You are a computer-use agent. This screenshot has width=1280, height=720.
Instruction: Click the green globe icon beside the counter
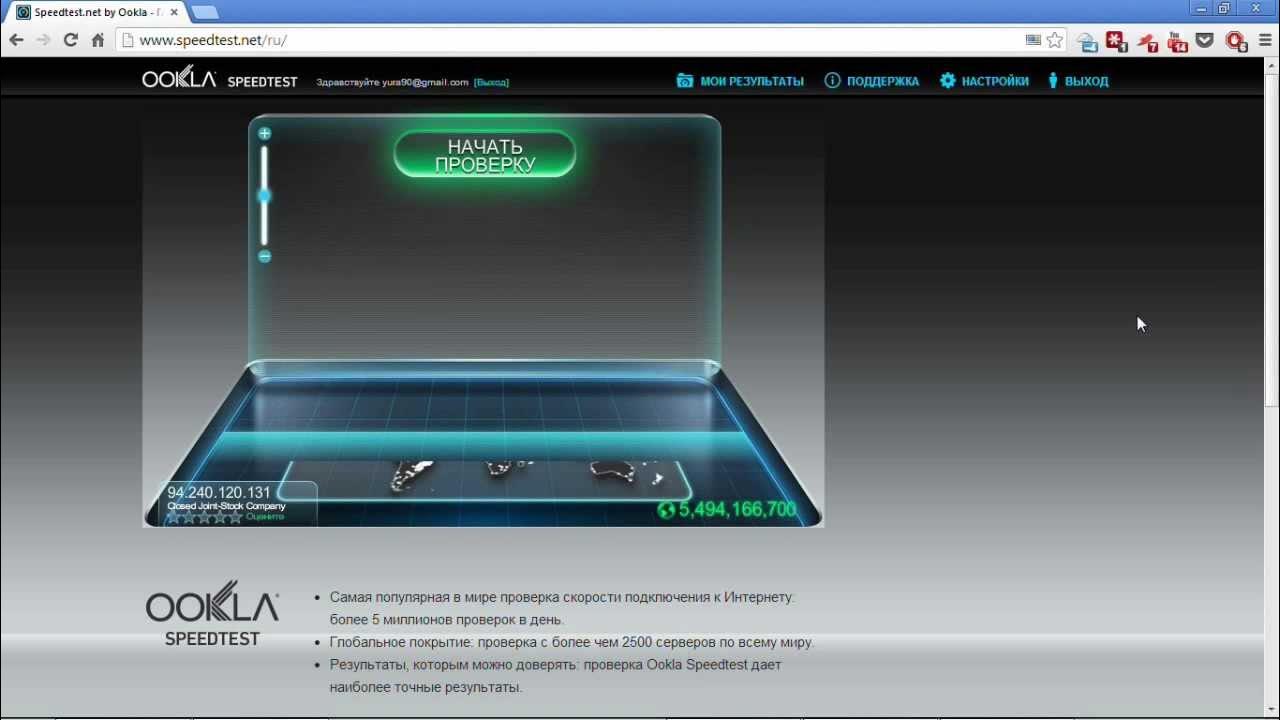[666, 511]
